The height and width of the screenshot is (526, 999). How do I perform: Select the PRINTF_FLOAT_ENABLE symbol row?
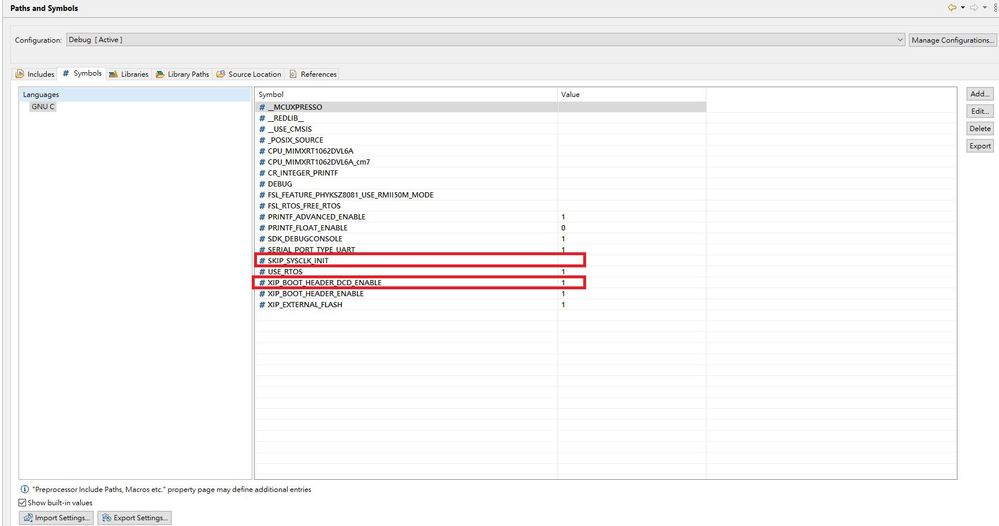point(480,227)
